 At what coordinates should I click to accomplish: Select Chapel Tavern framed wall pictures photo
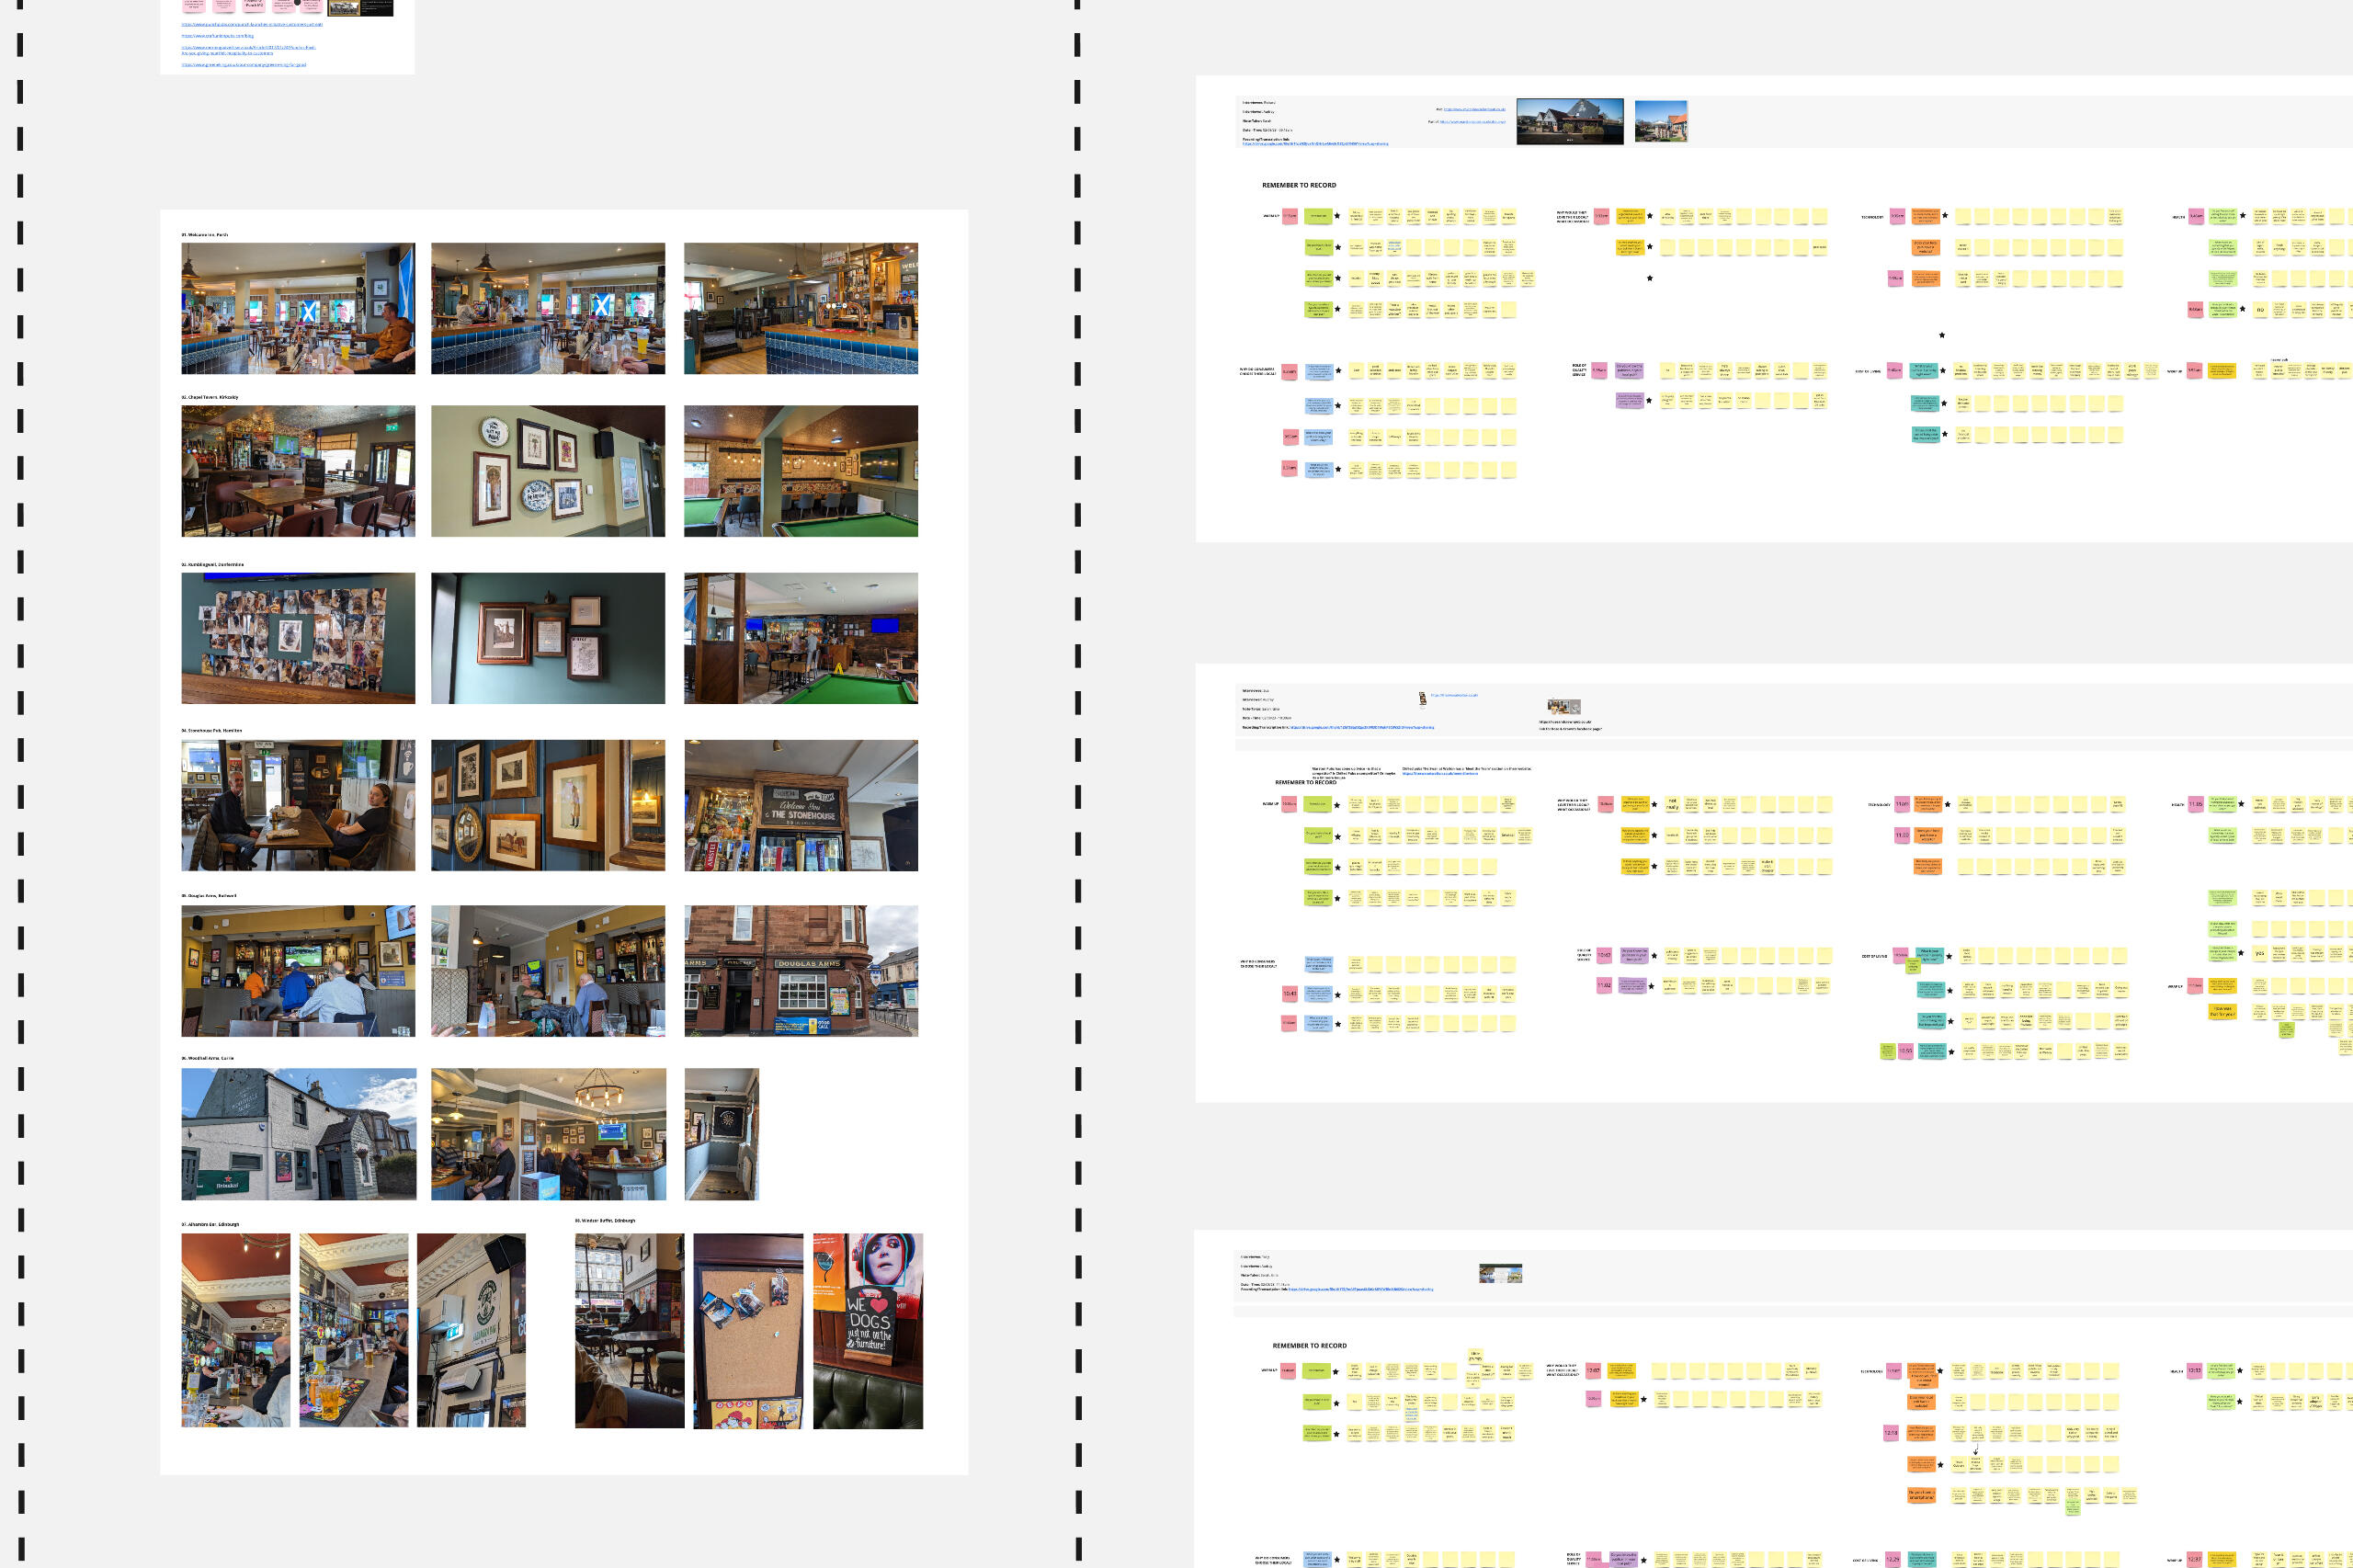coord(547,471)
